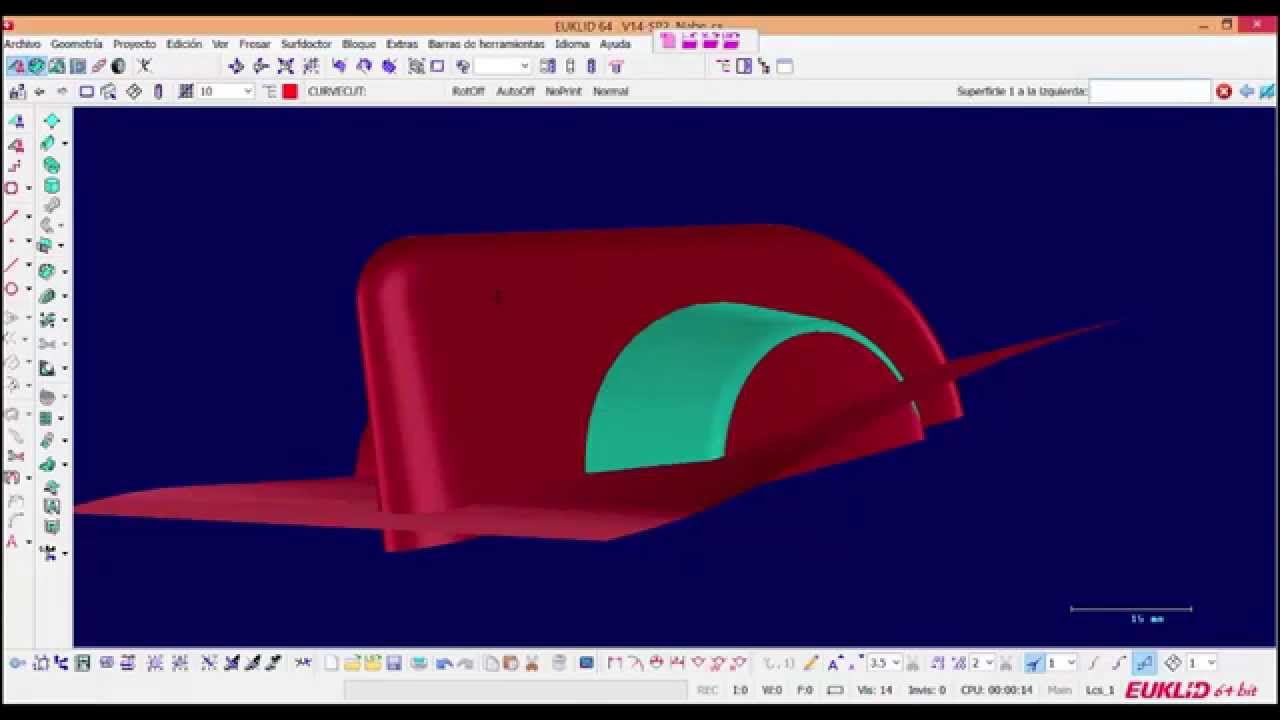This screenshot has width=1280, height=720.
Task: Open the Proyecto menu
Action: click(x=134, y=44)
